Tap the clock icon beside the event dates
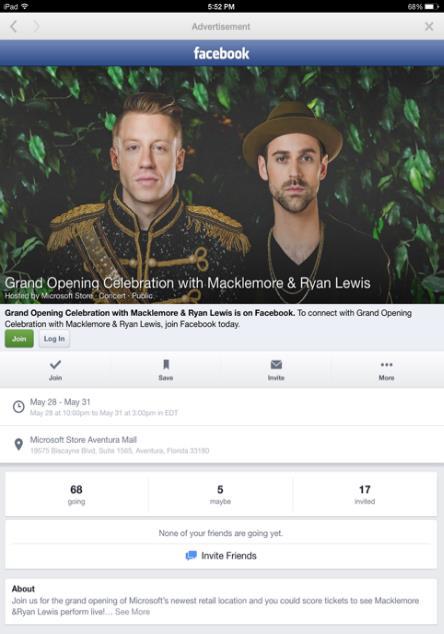Image resolution: width=444 pixels, height=634 pixels. (19, 407)
